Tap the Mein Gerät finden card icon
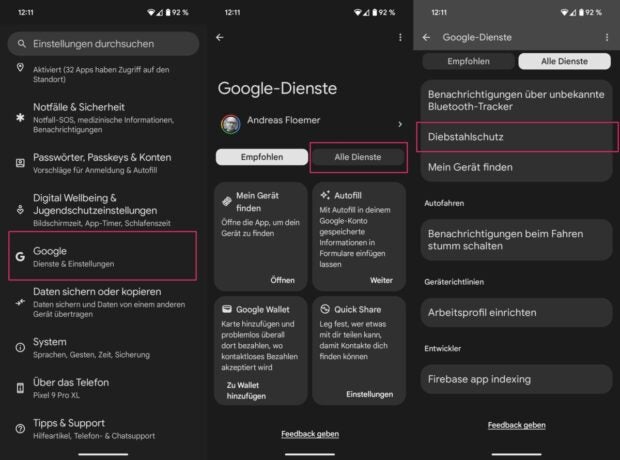The image size is (620, 460). (x=227, y=201)
